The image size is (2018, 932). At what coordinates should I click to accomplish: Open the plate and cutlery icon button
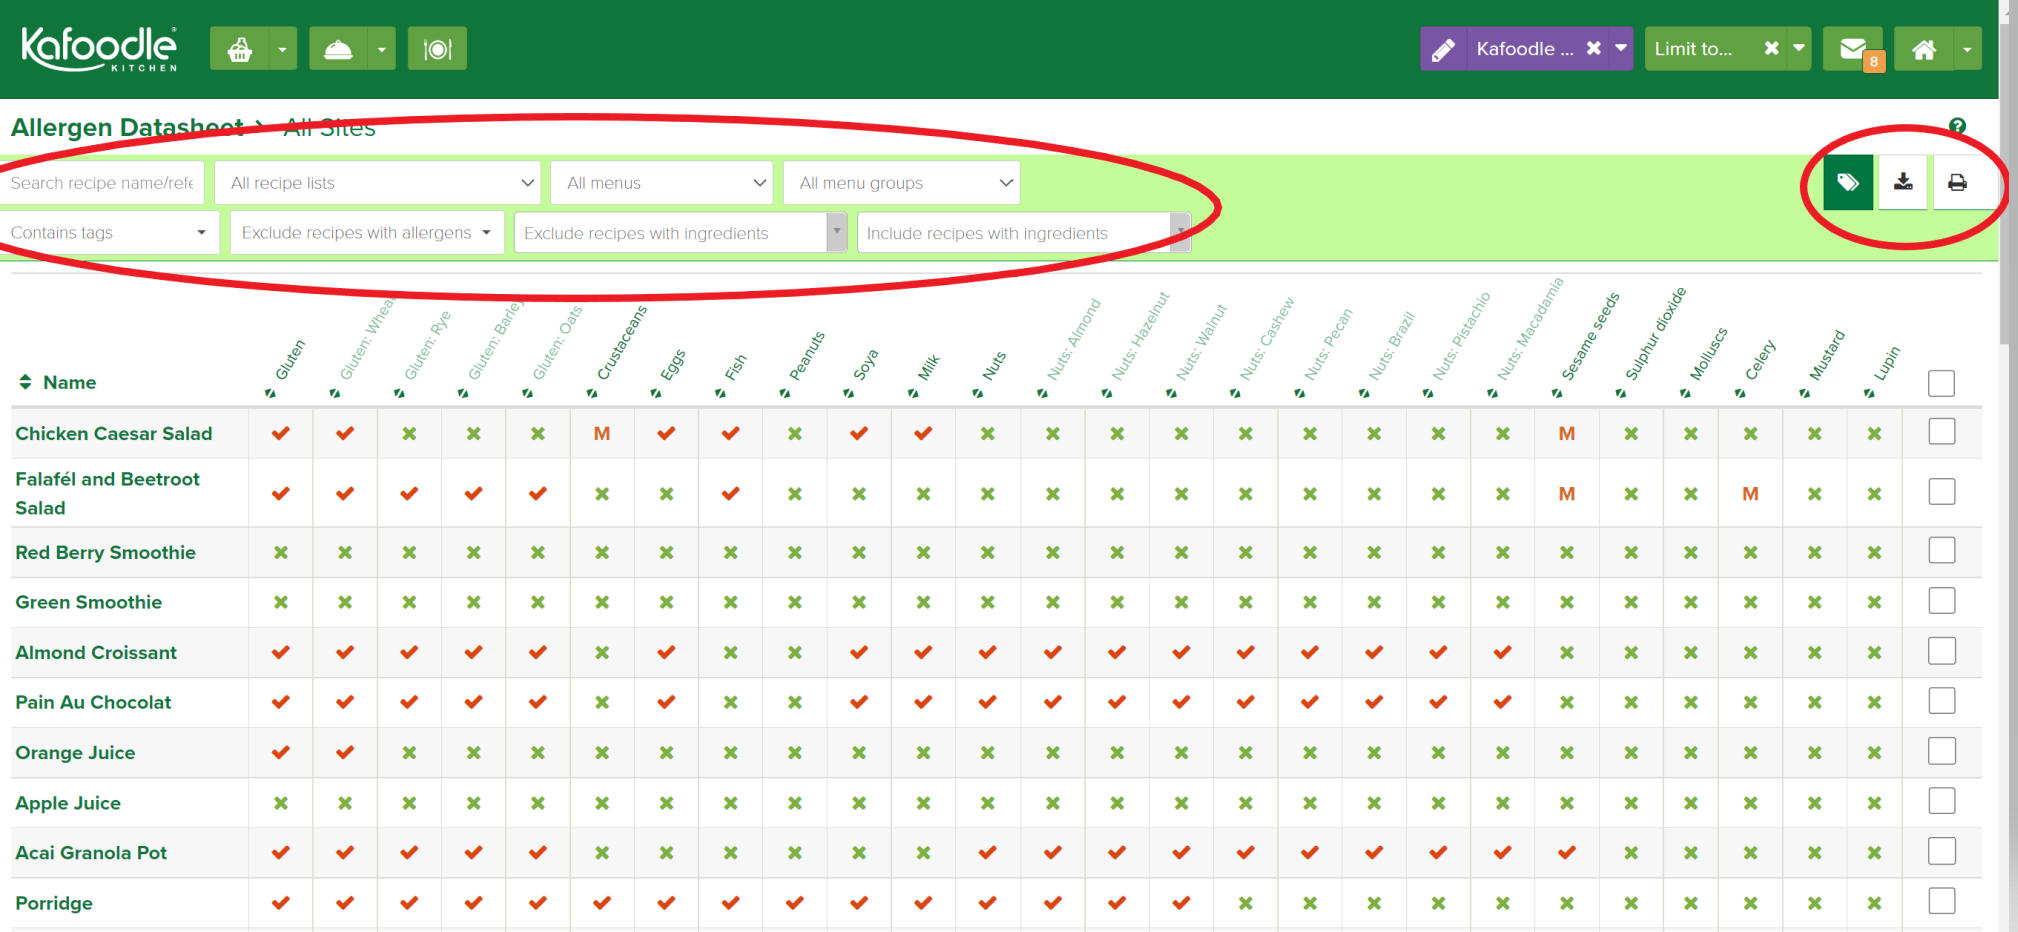pos(437,49)
